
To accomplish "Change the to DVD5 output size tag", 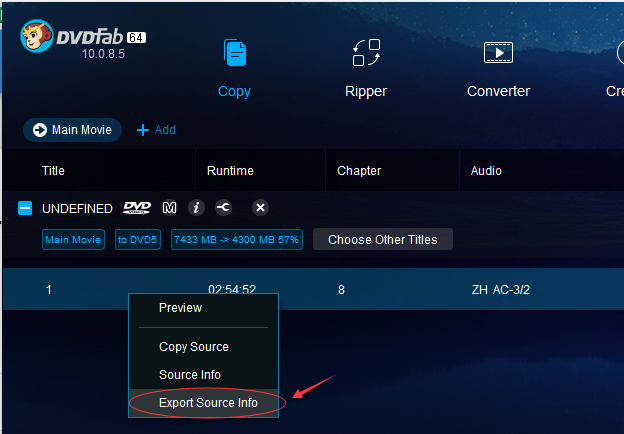I will pyautogui.click(x=138, y=239).
